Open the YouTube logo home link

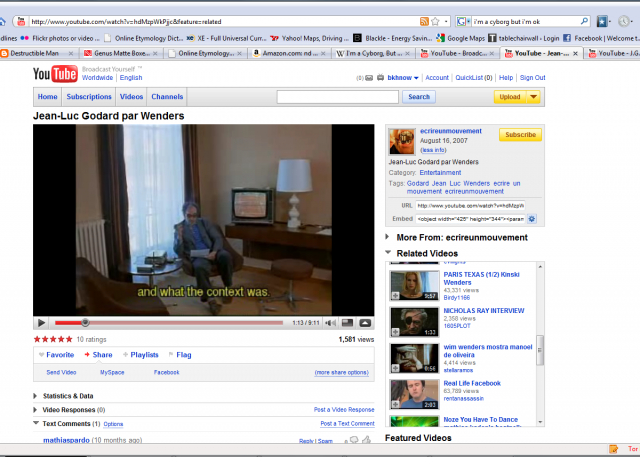pyautogui.click(x=55, y=74)
